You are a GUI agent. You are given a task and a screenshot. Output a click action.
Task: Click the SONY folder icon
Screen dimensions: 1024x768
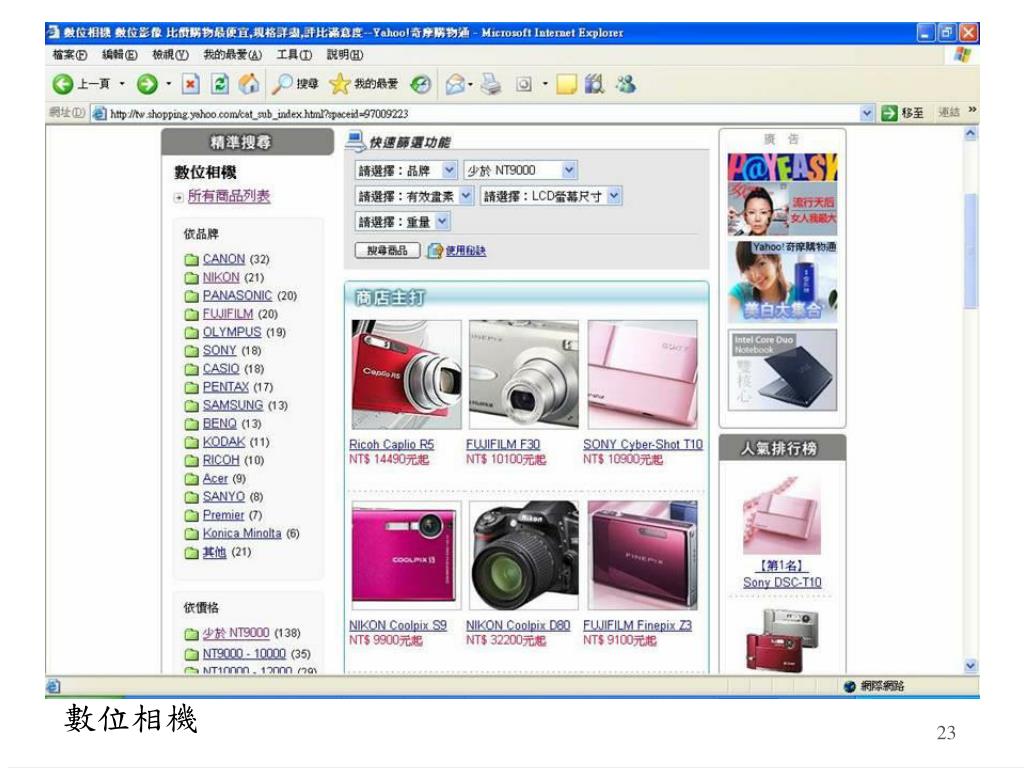pos(191,351)
